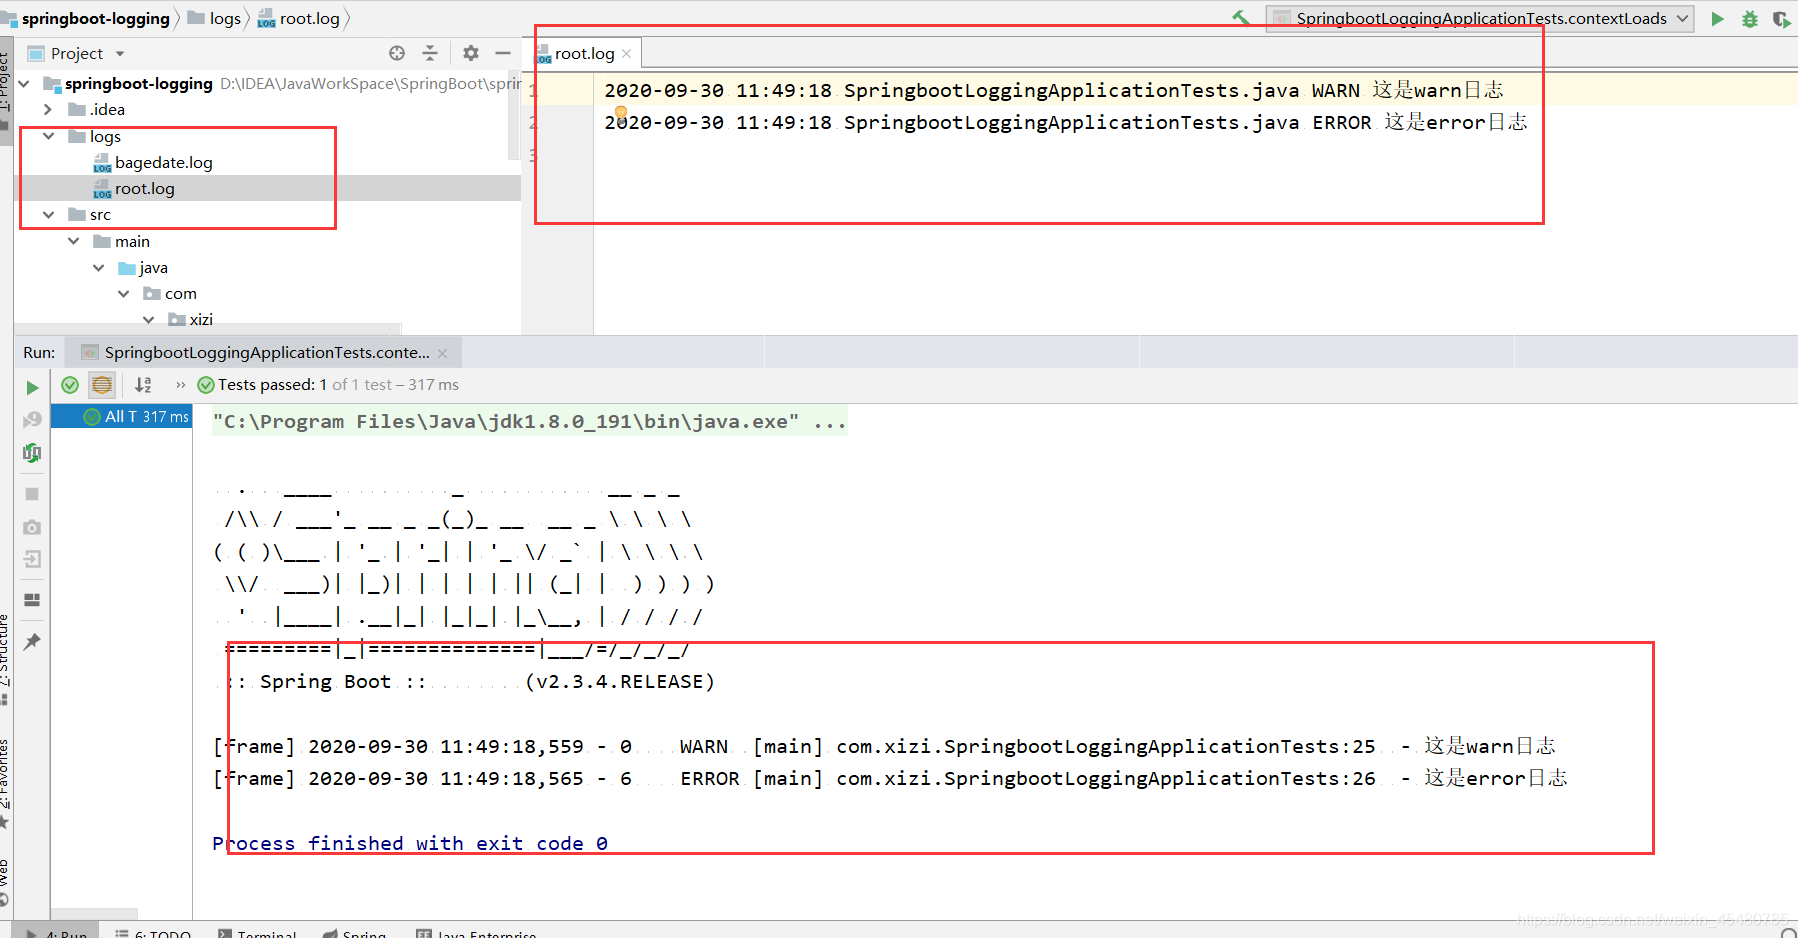The image size is (1798, 938).
Task: Click the Dump Threads camera icon
Action: coord(32,527)
